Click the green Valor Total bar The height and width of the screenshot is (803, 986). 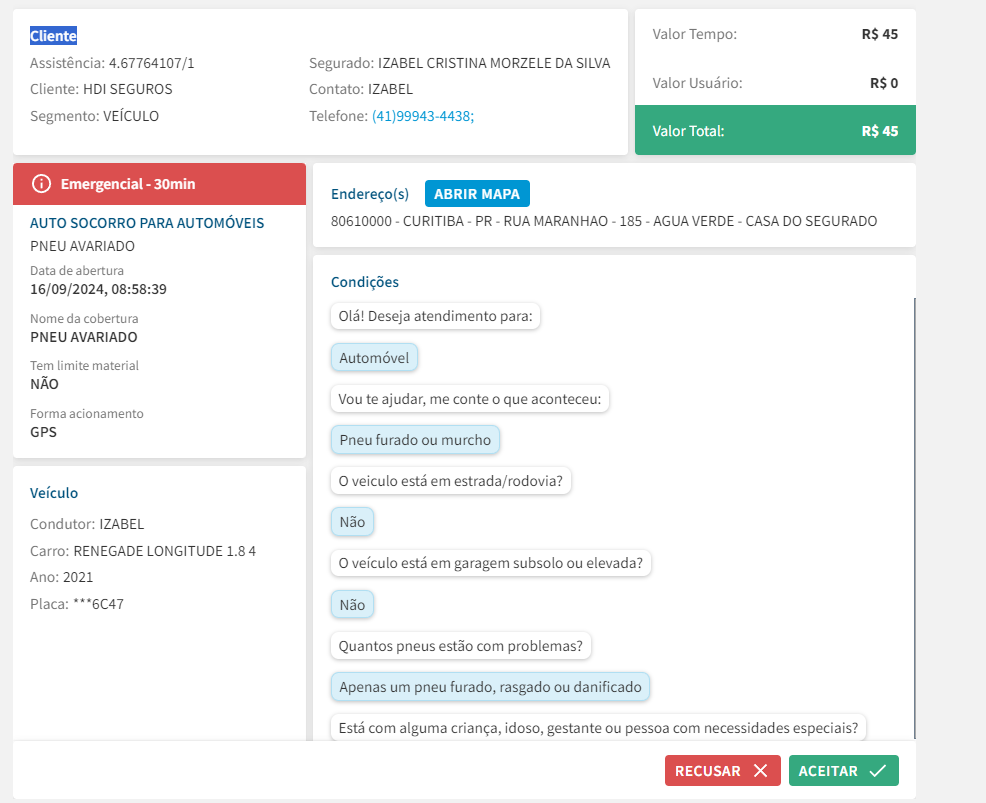pos(775,131)
